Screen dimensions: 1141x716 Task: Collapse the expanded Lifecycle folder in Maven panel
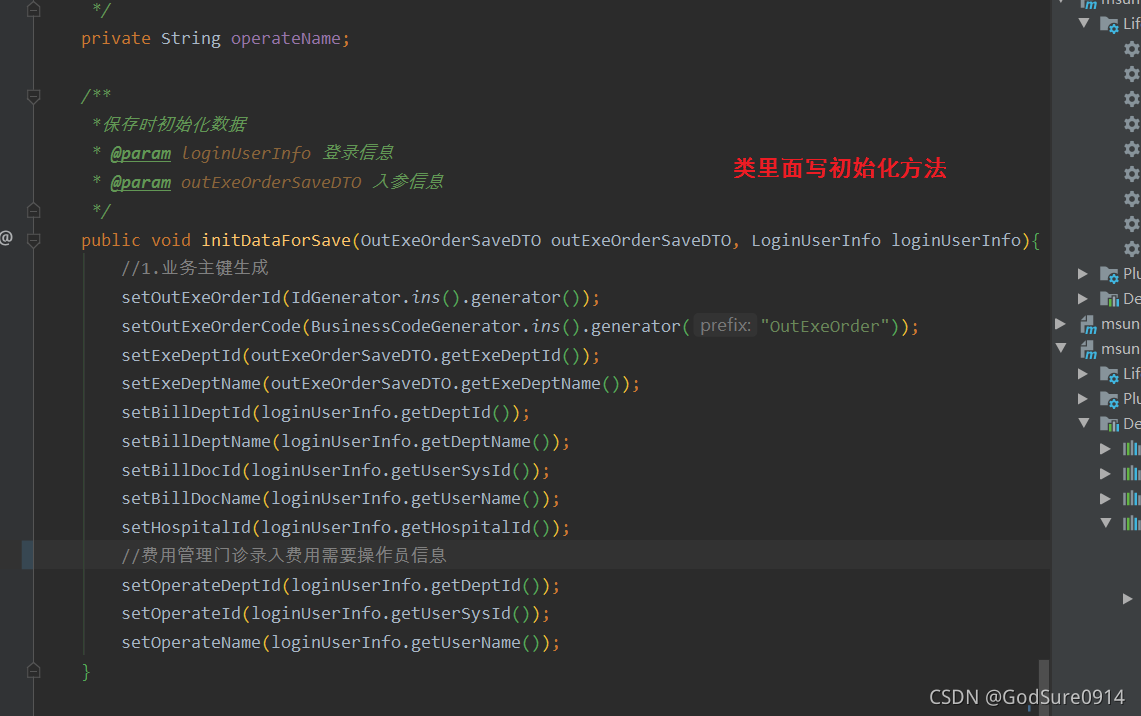pos(1084,23)
